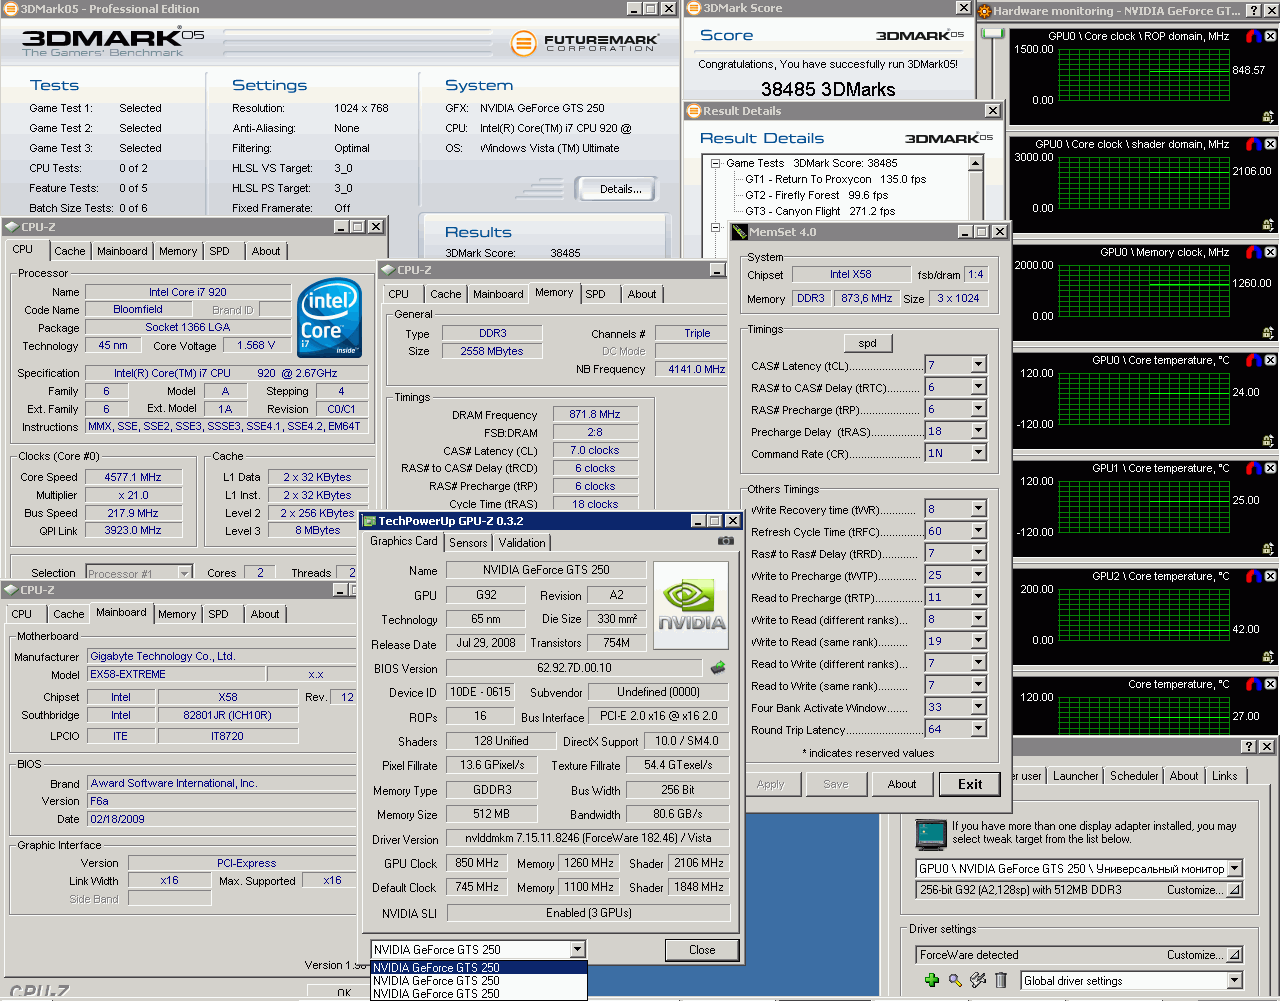1280x1001 pixels.
Task: Click Exit button in MemSet
Action: click(970, 784)
